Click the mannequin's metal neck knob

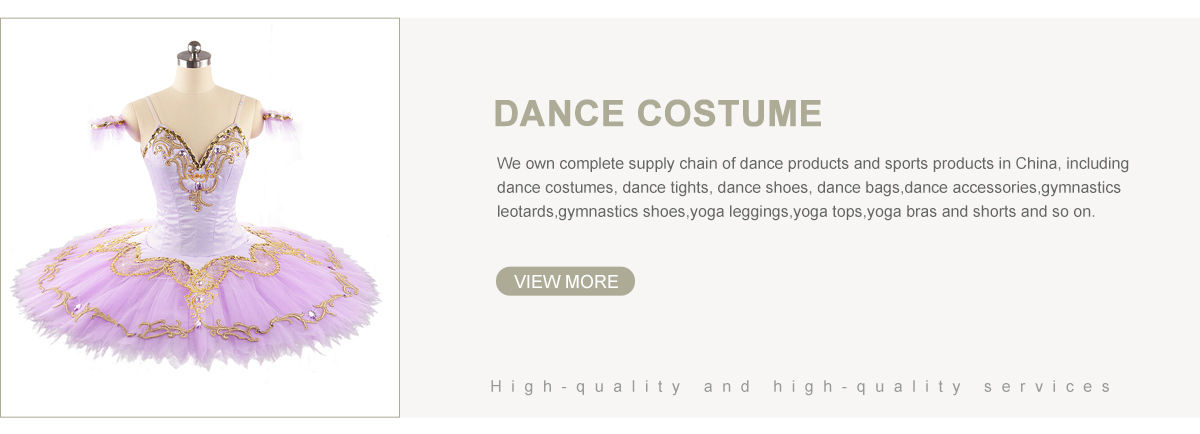[193, 53]
